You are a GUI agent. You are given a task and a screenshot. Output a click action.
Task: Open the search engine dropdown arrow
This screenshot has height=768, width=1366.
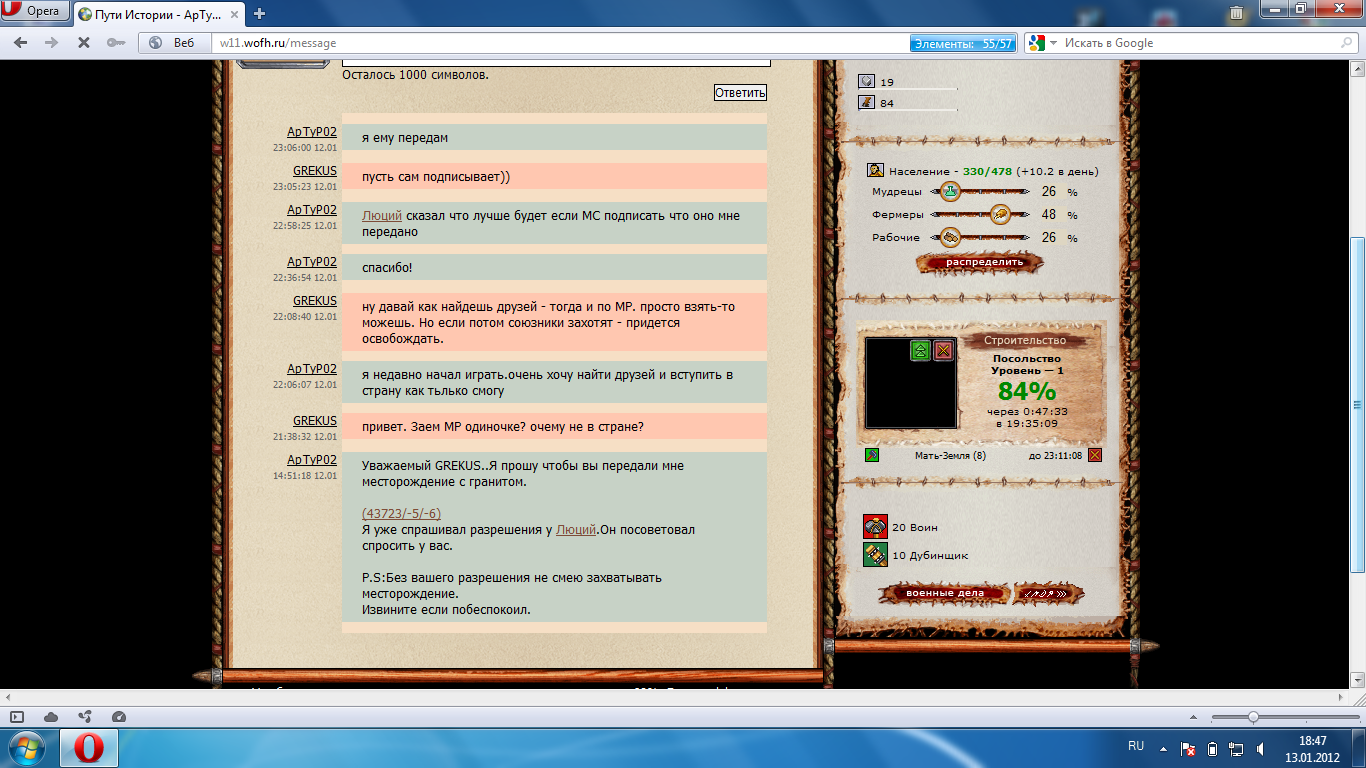tap(1054, 43)
